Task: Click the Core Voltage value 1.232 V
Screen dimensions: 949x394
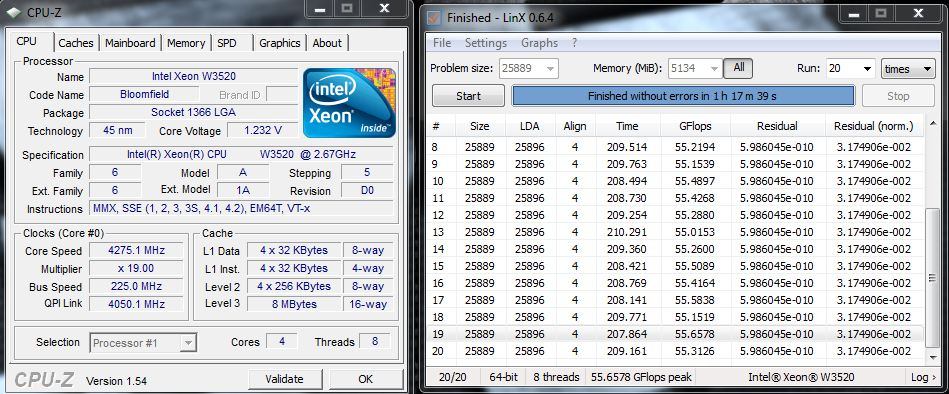Action: [x=263, y=130]
